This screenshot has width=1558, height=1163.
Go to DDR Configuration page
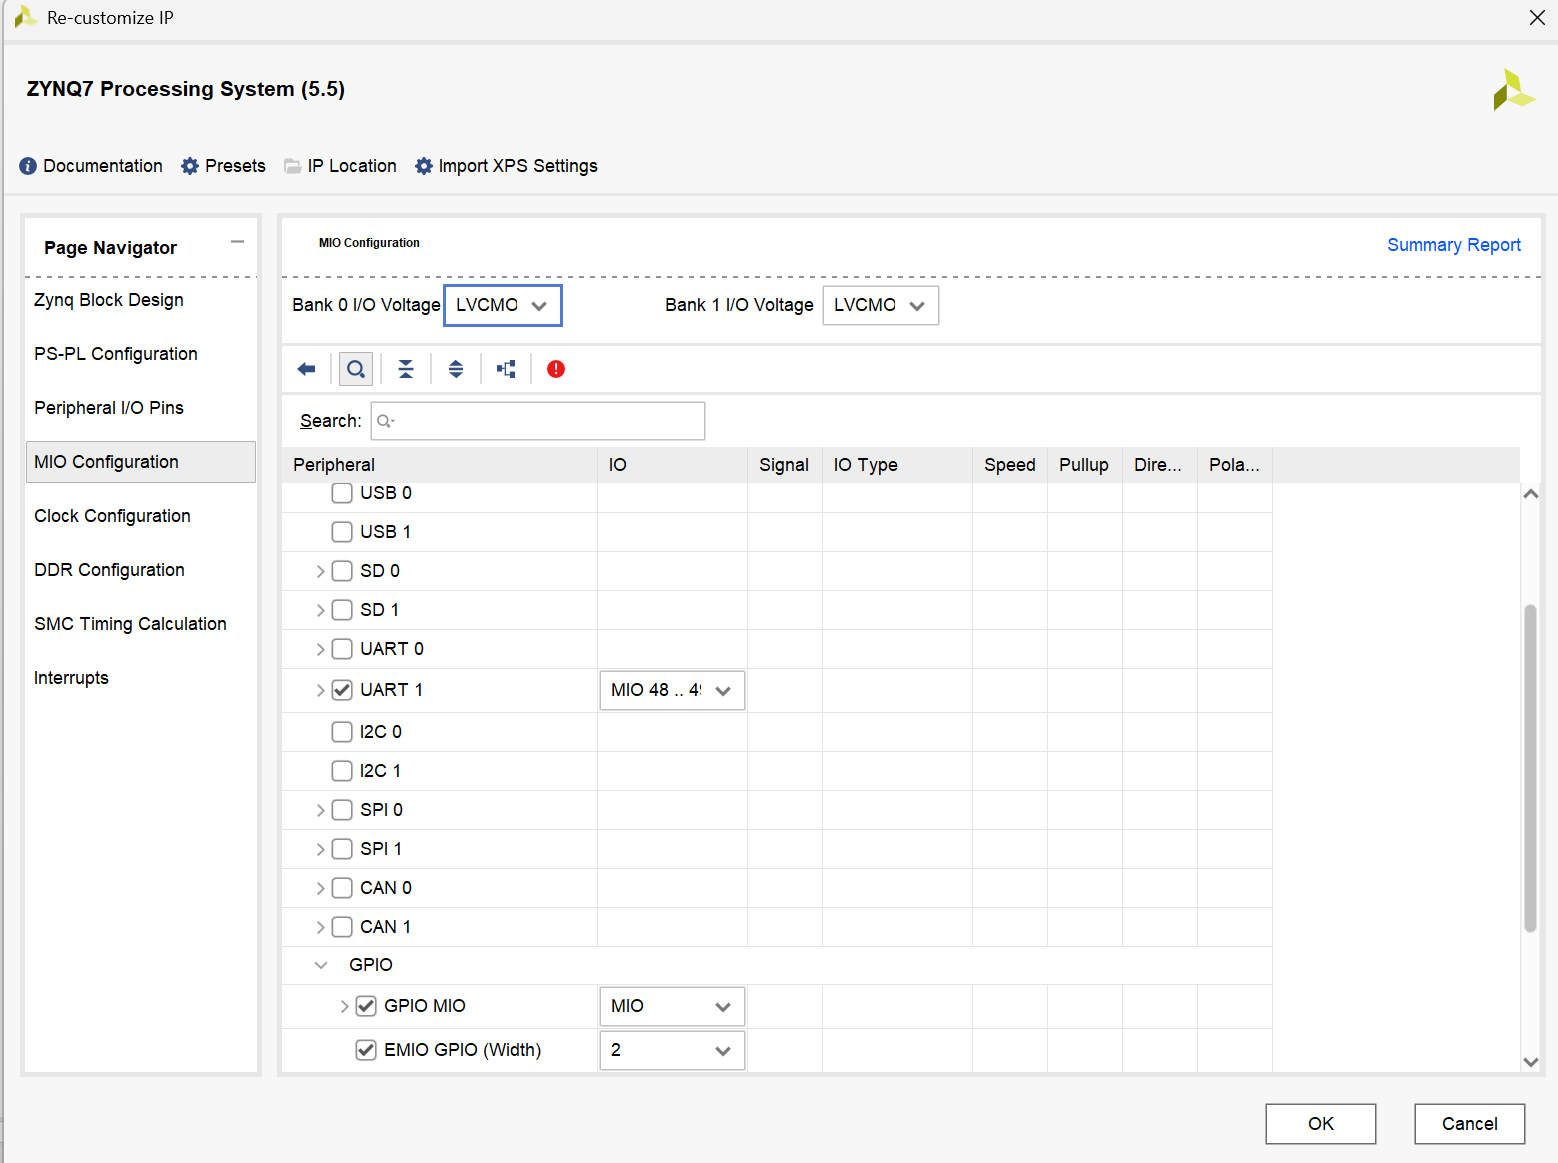pos(109,570)
